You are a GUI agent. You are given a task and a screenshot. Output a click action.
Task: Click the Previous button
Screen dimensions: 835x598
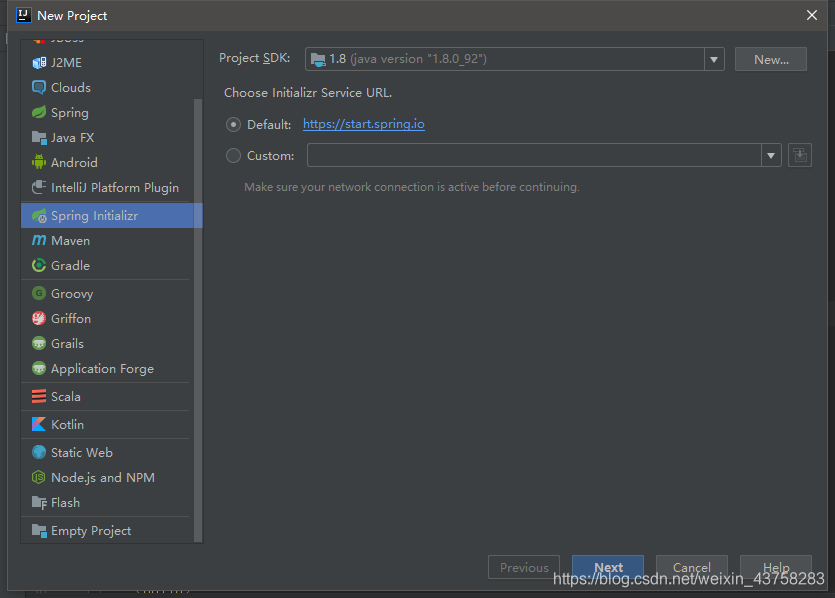point(523,568)
